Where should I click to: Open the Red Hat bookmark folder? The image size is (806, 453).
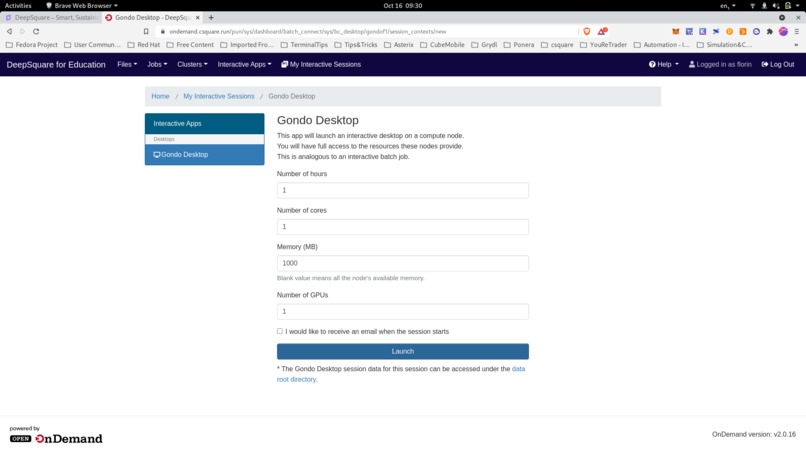(x=143, y=45)
